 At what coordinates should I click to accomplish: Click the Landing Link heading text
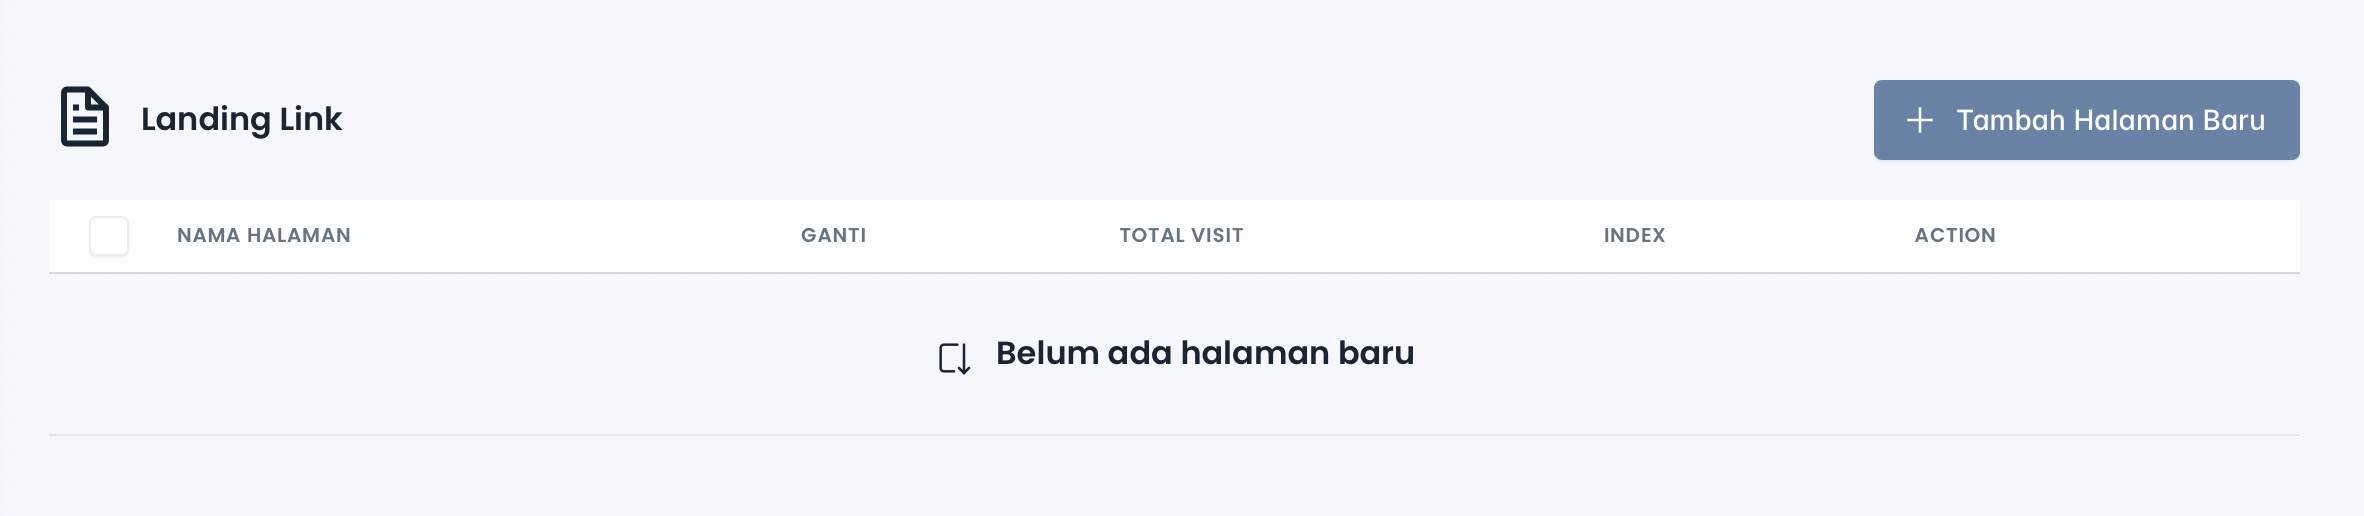(241, 119)
